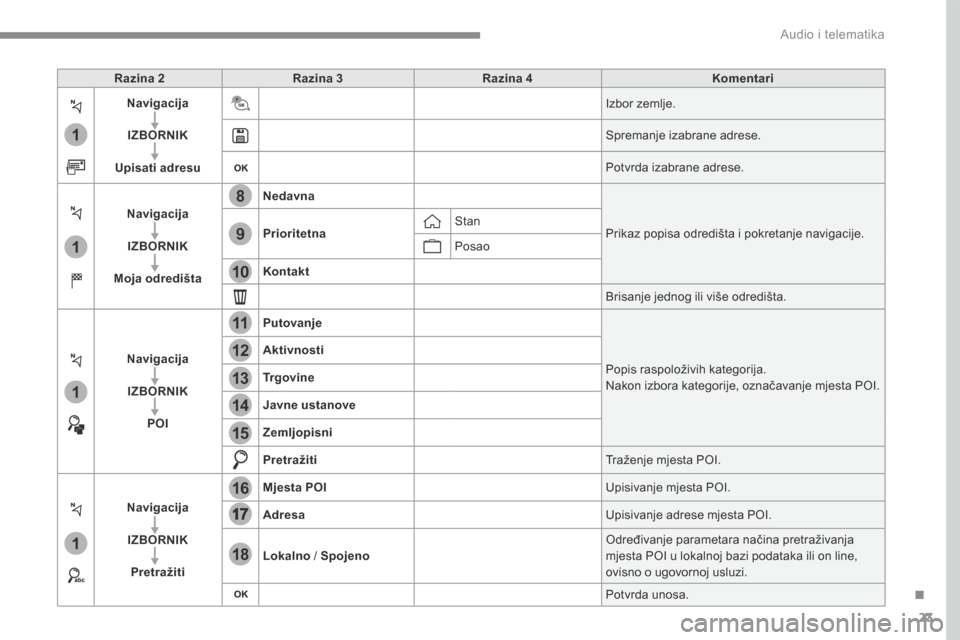Image resolution: width=960 pixels, height=640 pixels.
Task: Select the Putovanje category
Action: coord(292,323)
